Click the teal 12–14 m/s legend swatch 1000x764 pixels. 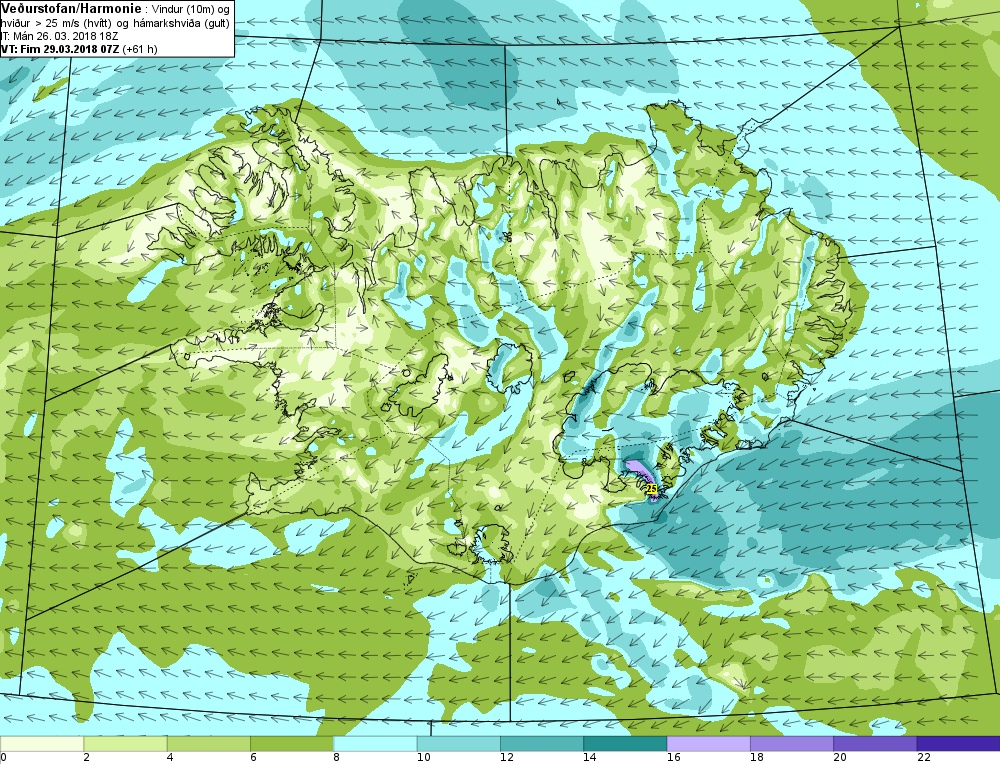(x=541, y=744)
